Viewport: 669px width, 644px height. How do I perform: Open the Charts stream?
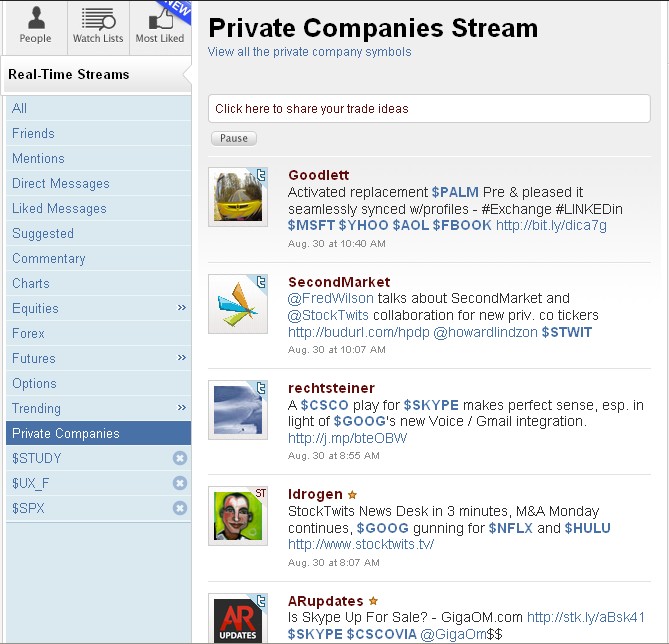click(x=99, y=283)
